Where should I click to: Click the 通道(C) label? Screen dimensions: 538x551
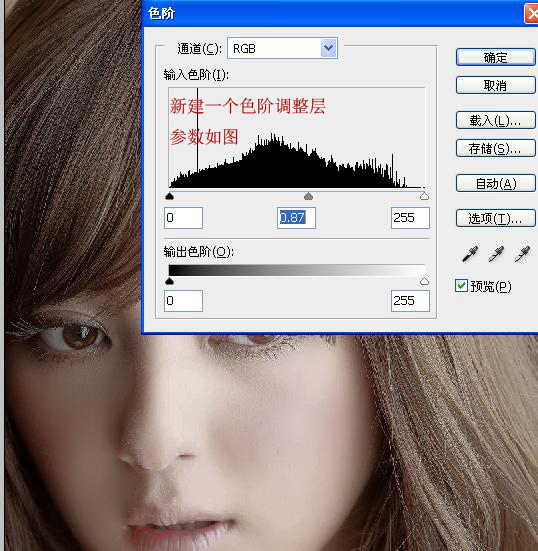coord(200,48)
